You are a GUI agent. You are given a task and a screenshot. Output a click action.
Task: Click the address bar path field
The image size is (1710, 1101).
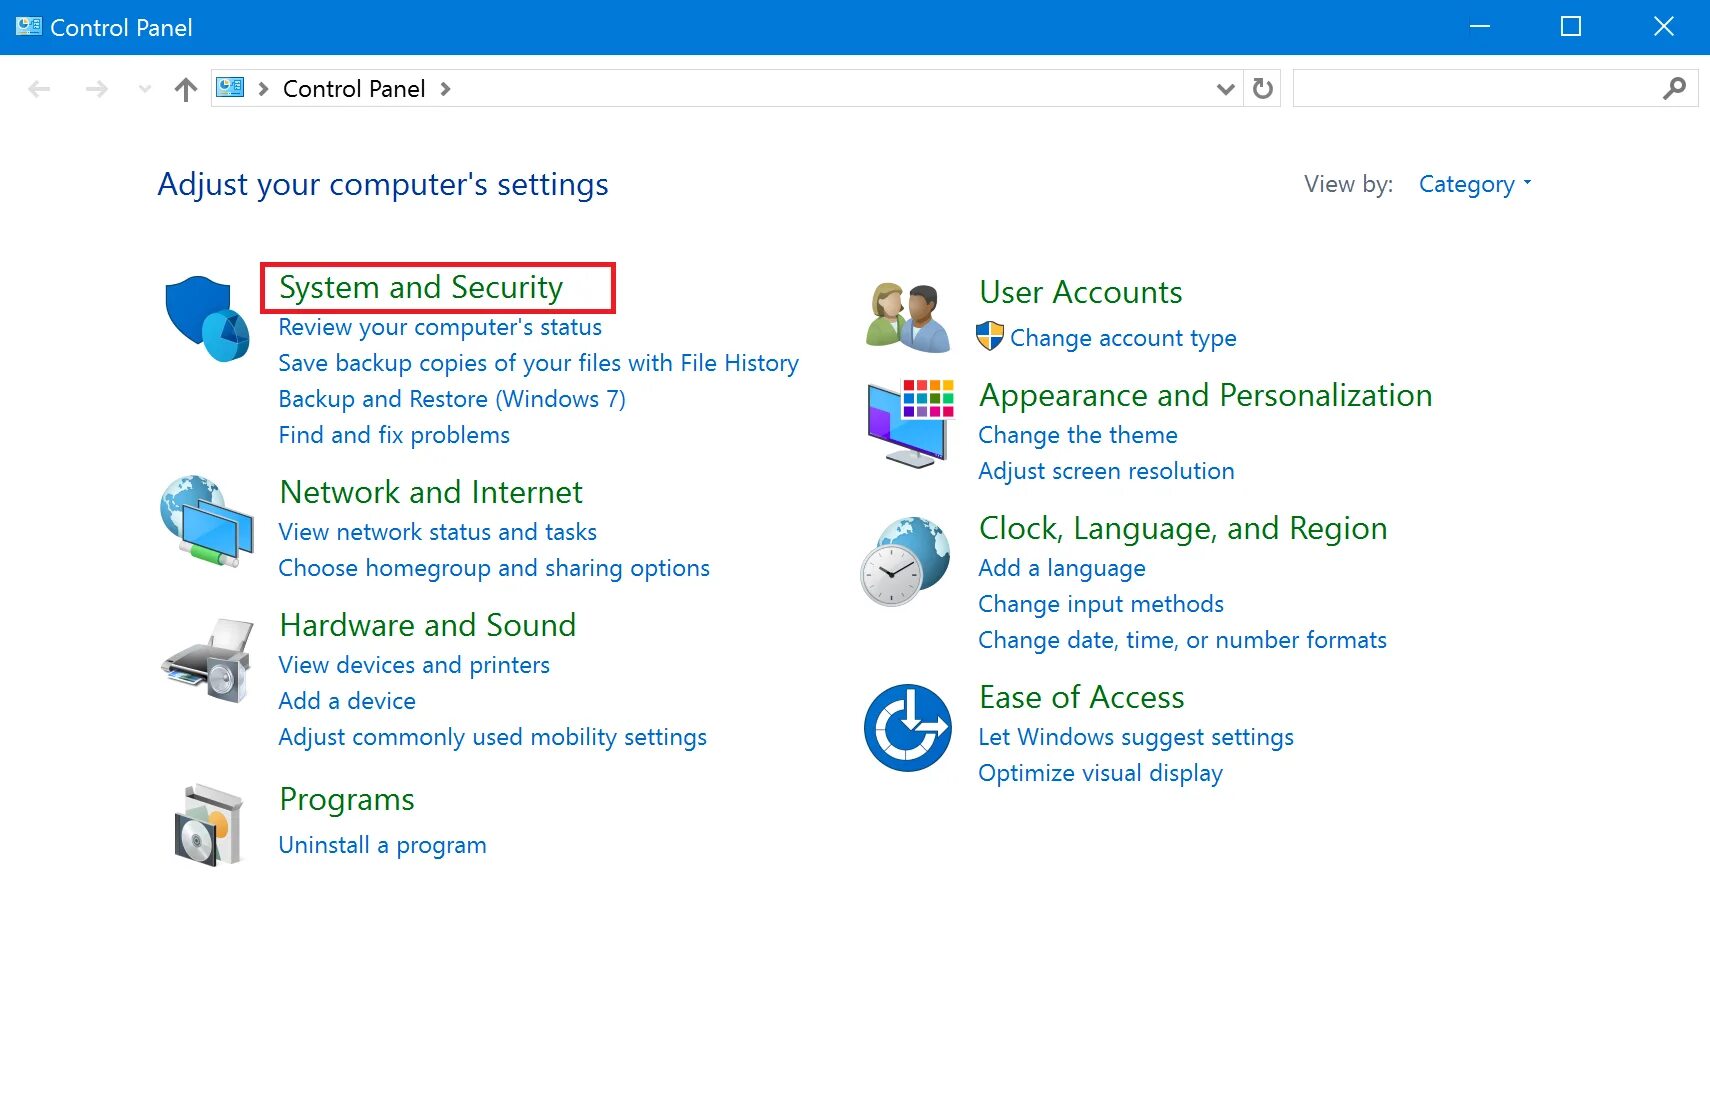coord(727,89)
